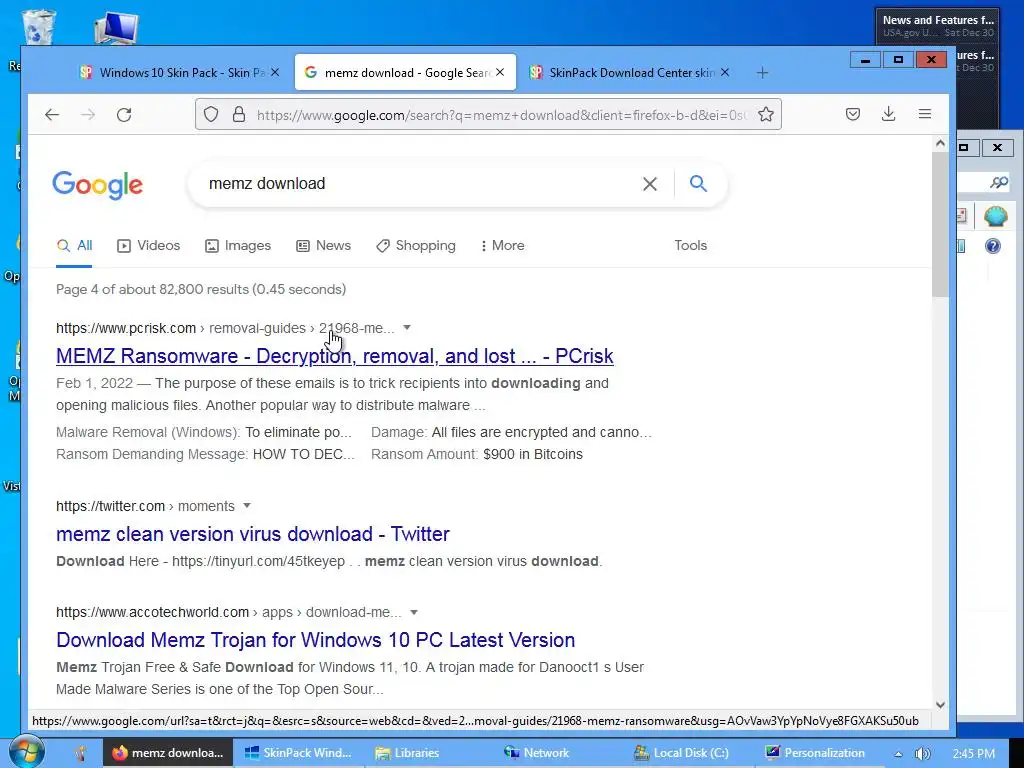The image size is (1024, 768).
Task: Select the Videos search filter
Action: 148,246
